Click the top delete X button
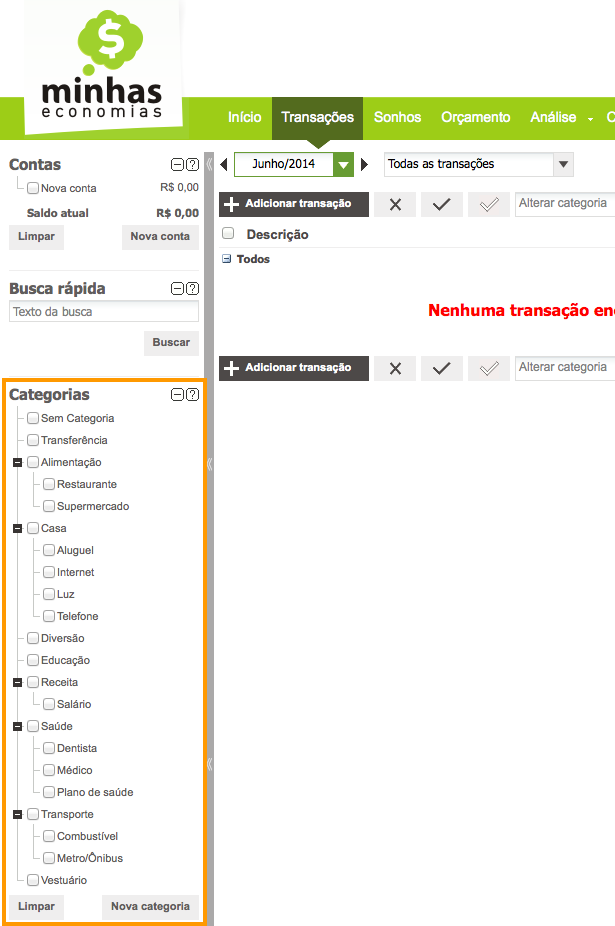 coord(395,204)
